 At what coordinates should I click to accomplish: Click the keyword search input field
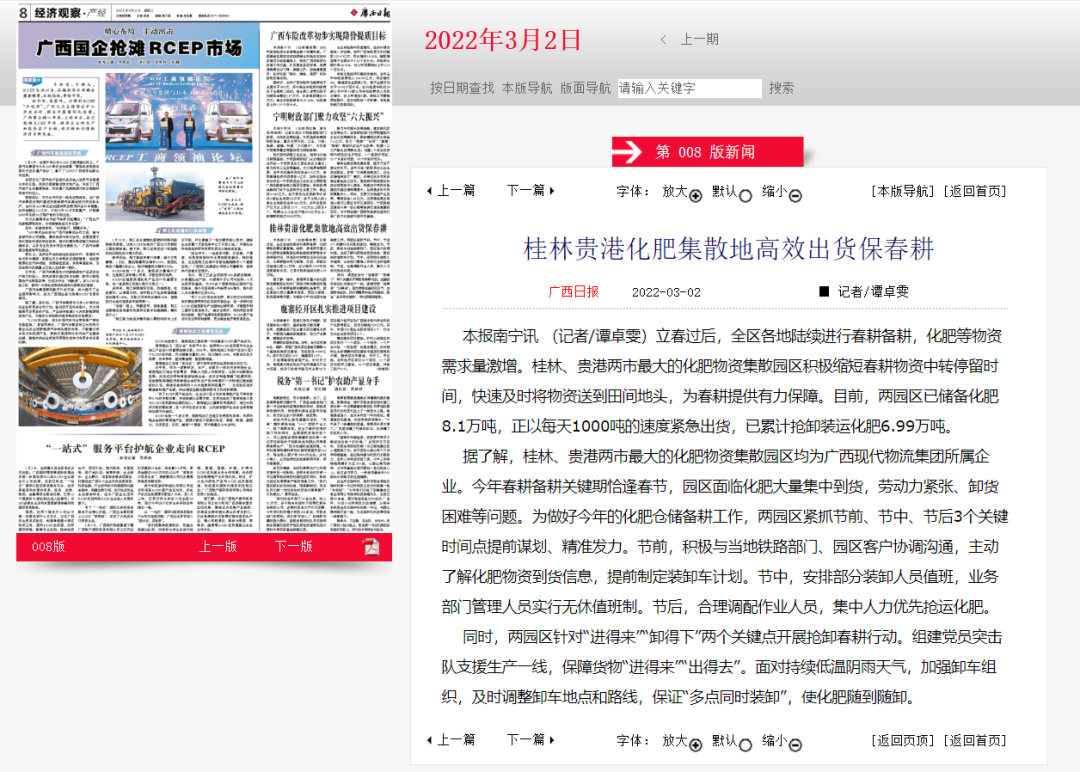(x=689, y=88)
